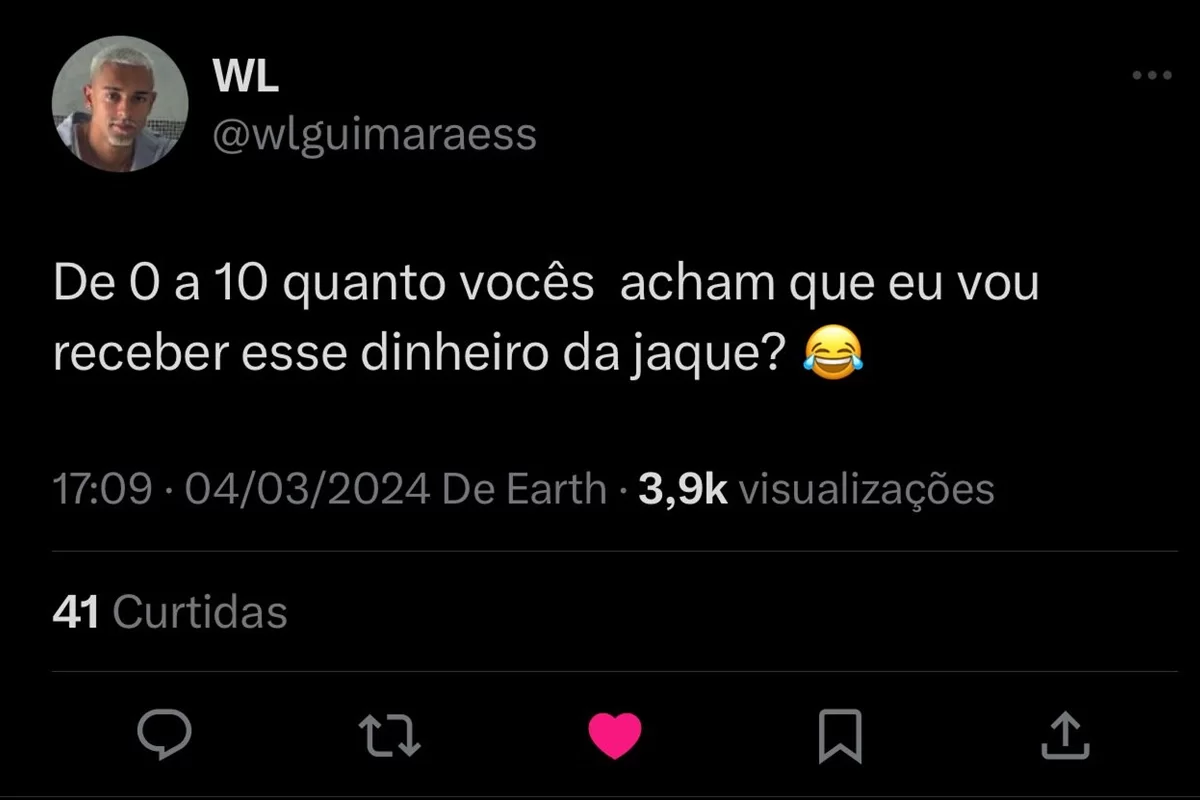Open the share upload icon
The image size is (1200, 800).
1065,735
